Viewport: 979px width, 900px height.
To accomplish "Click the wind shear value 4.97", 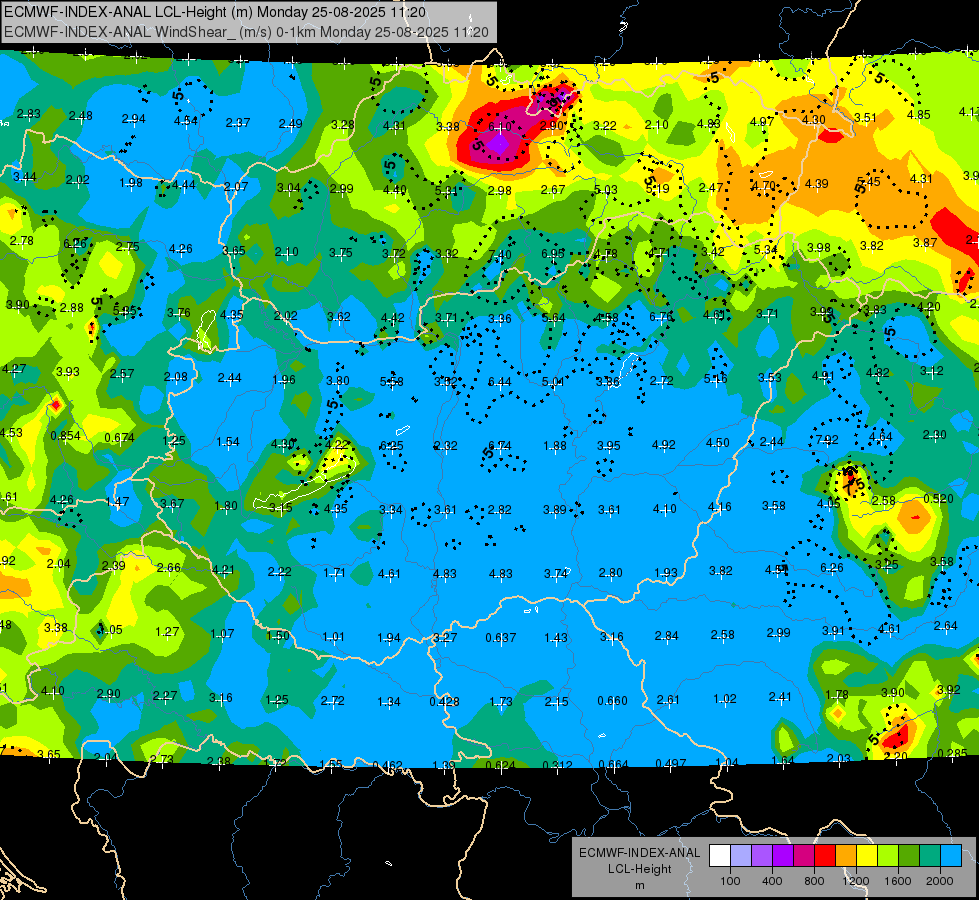I will click(x=762, y=122).
